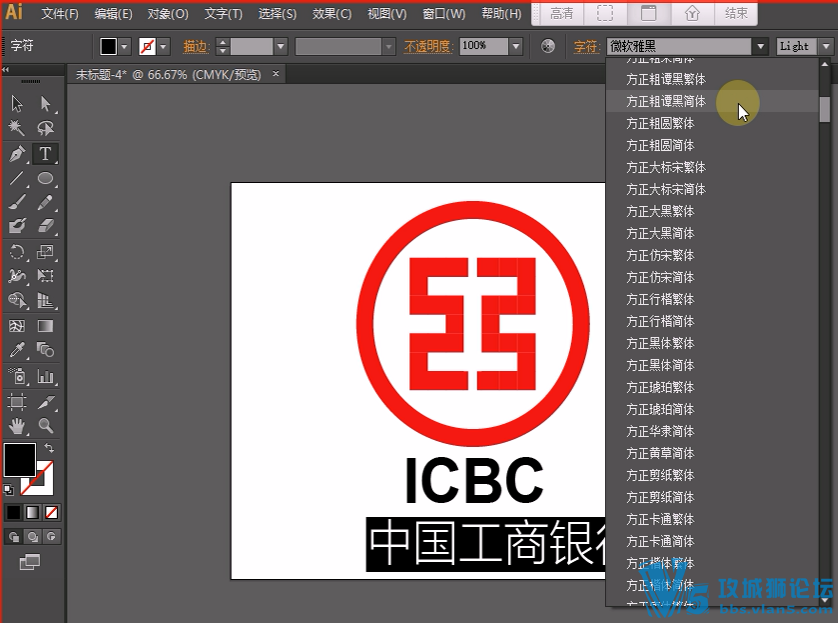Screen dimensions: 838x623
Task: Choose font 方正粗圆简体
Action: click(x=660, y=145)
